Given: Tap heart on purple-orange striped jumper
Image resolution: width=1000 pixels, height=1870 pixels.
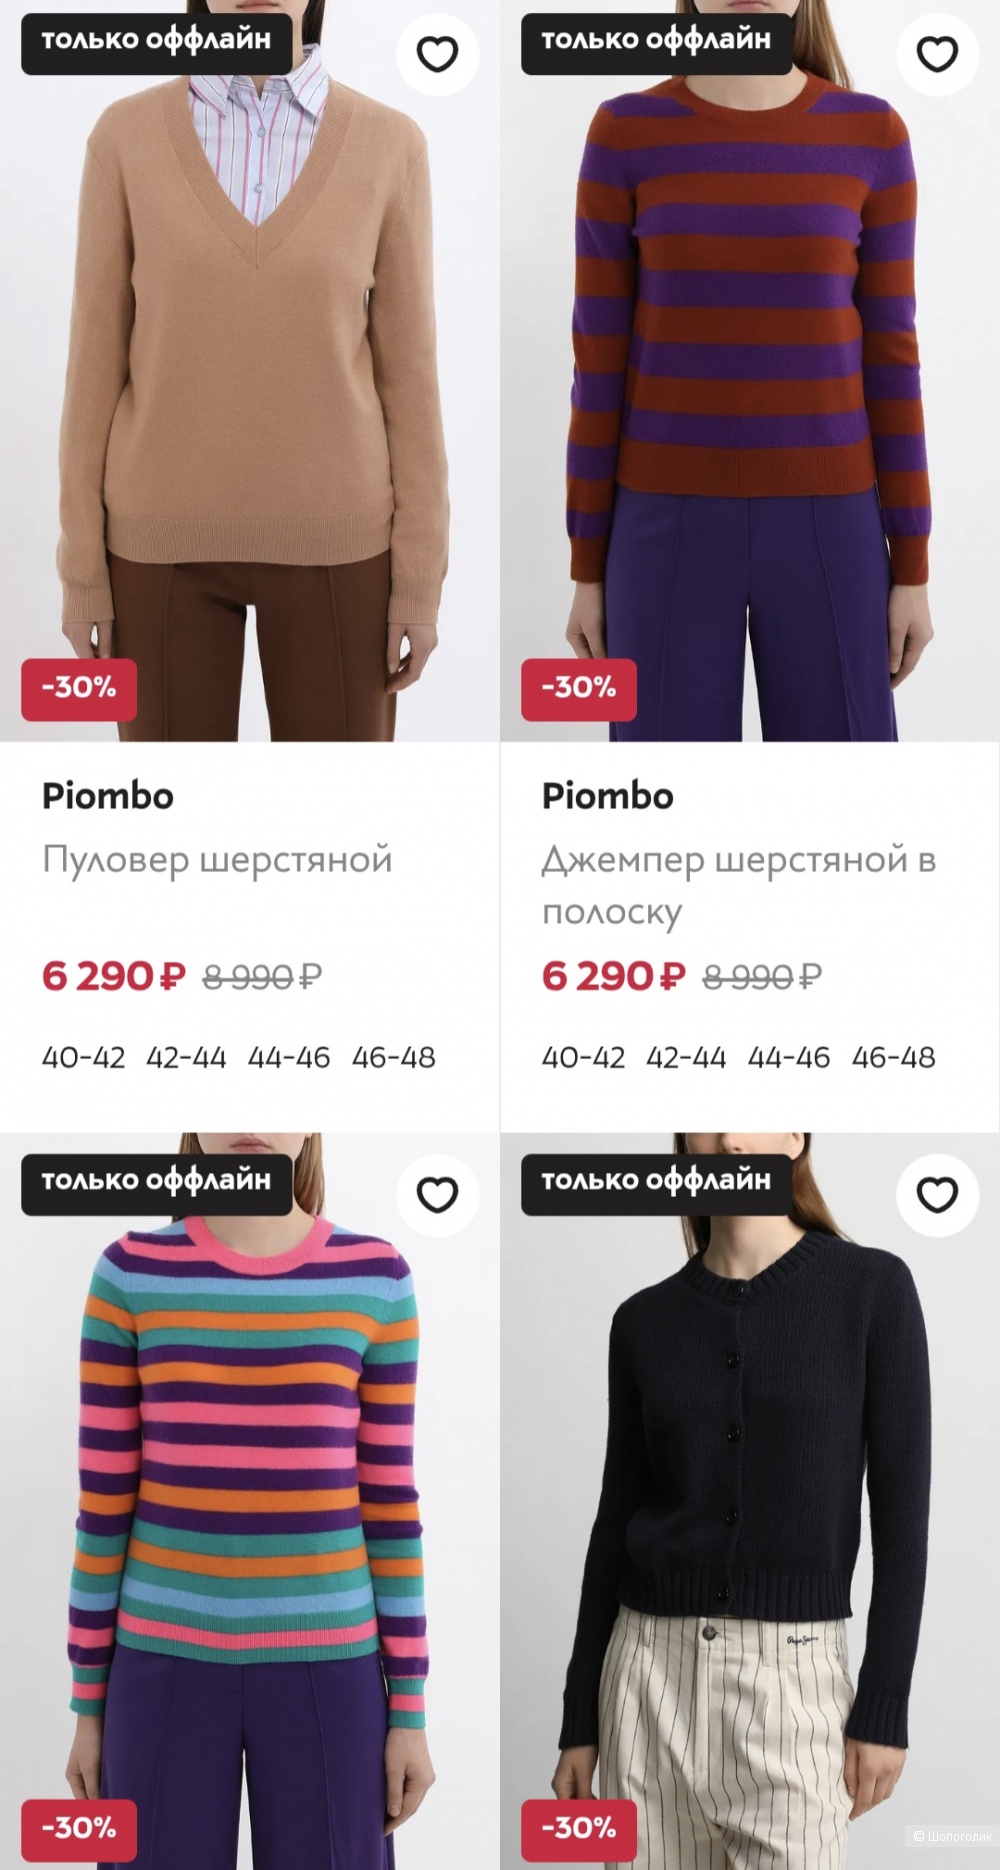Looking at the screenshot, I should (937, 54).
